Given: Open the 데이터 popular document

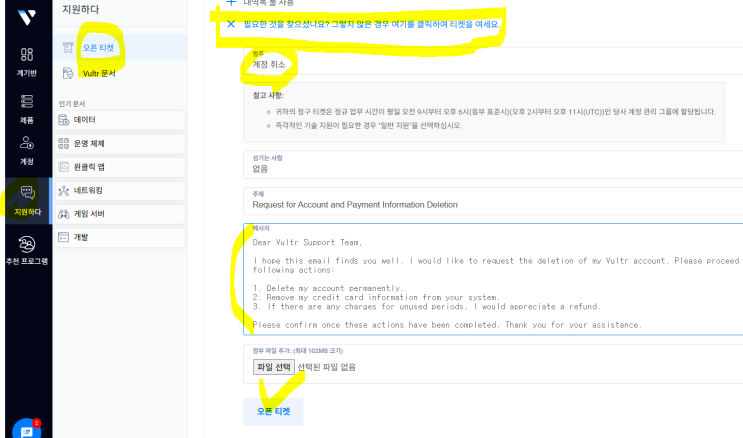Looking at the screenshot, I should coord(120,120).
